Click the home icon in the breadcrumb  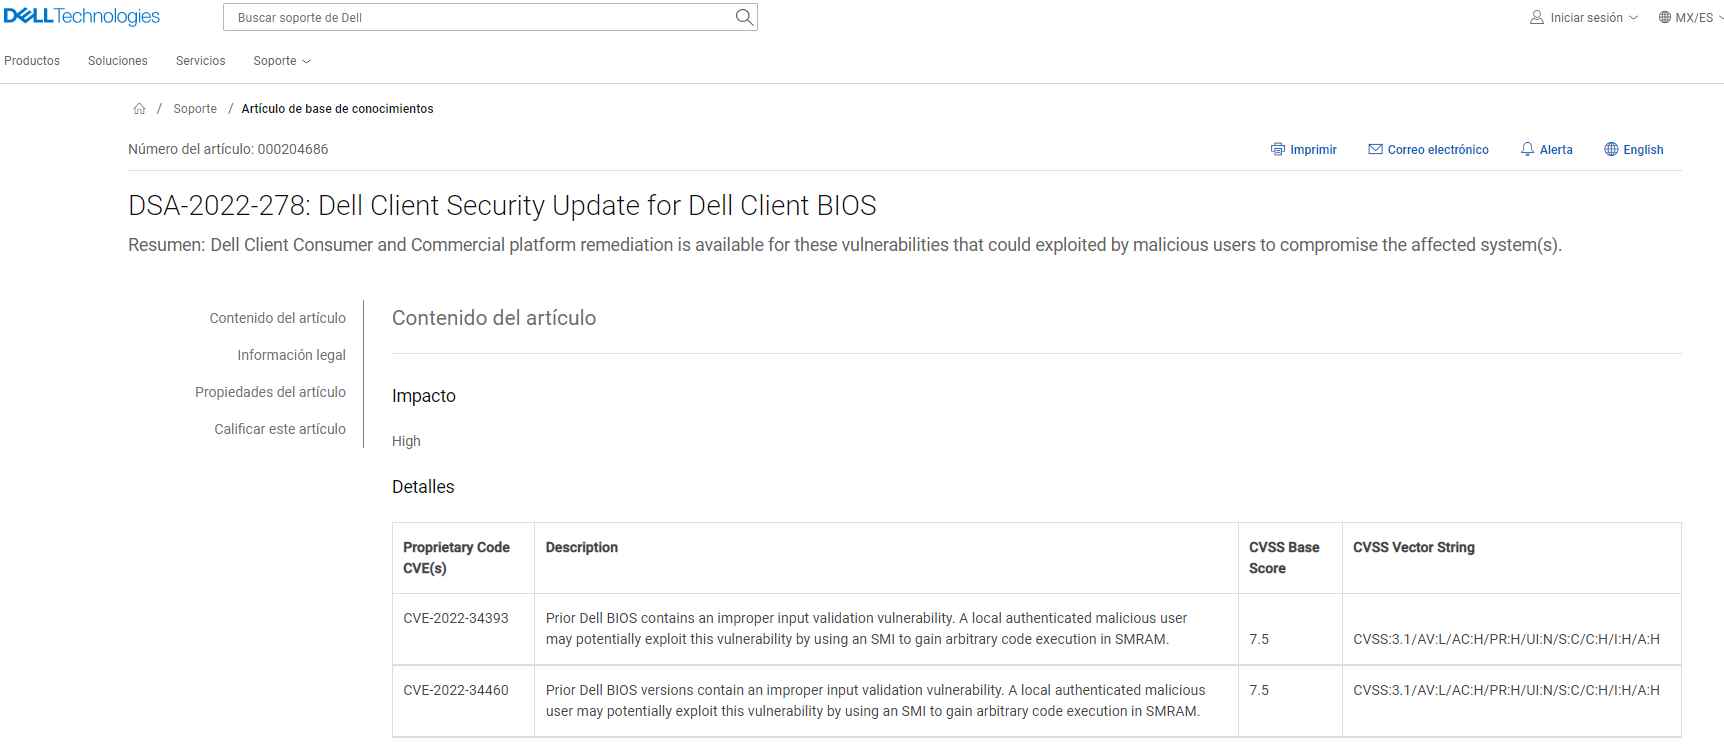click(140, 108)
